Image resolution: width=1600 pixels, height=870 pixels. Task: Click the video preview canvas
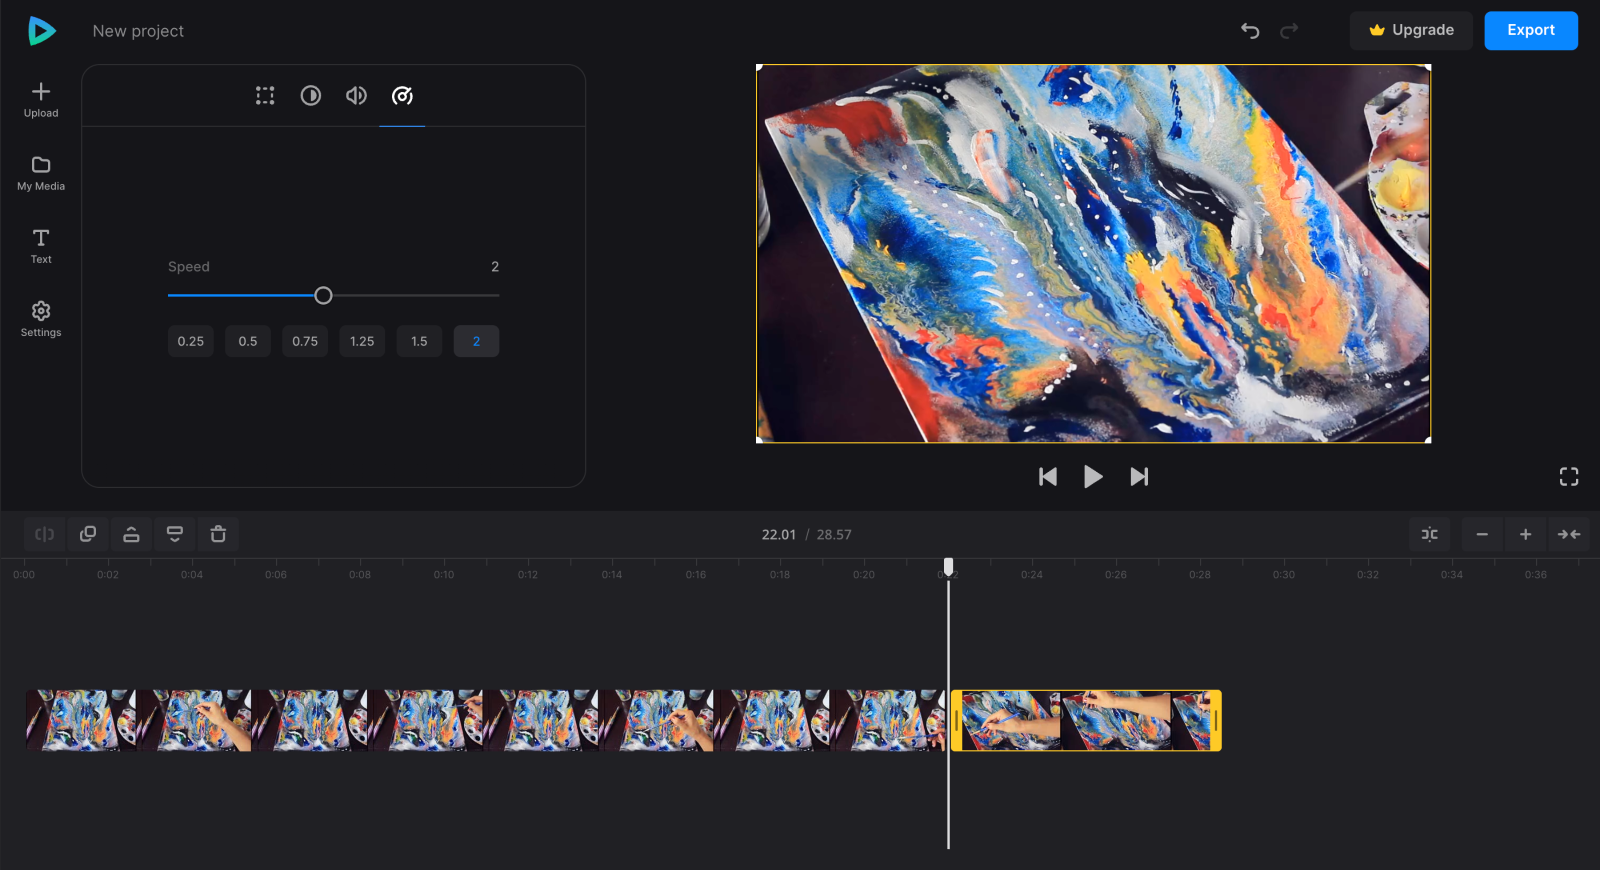(x=1093, y=254)
